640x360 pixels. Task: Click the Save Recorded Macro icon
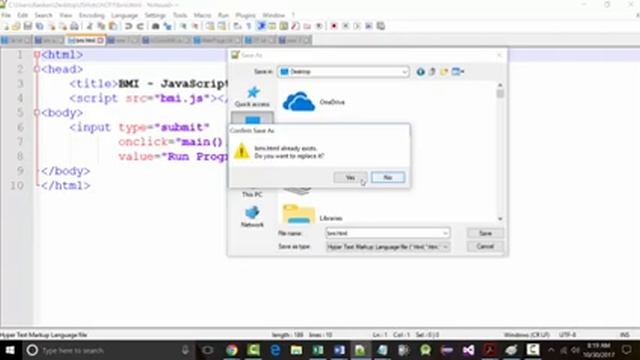381,26
